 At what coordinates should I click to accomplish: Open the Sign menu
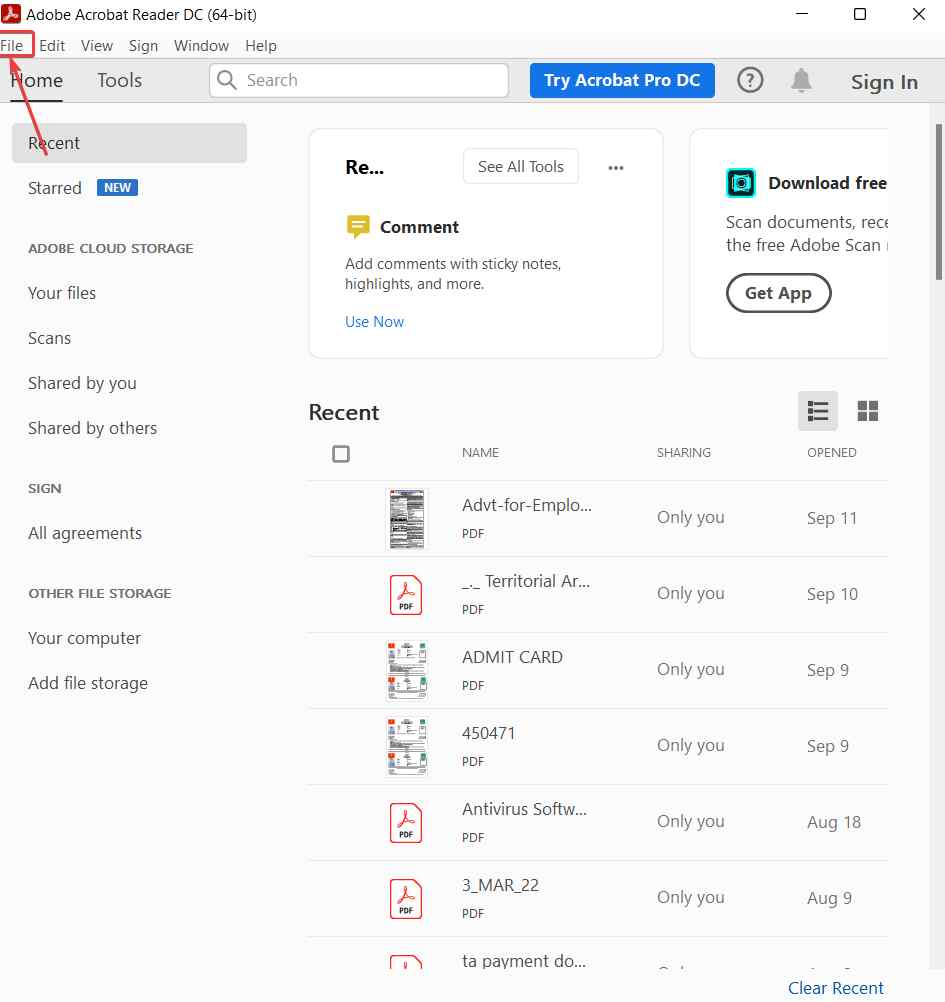click(143, 46)
